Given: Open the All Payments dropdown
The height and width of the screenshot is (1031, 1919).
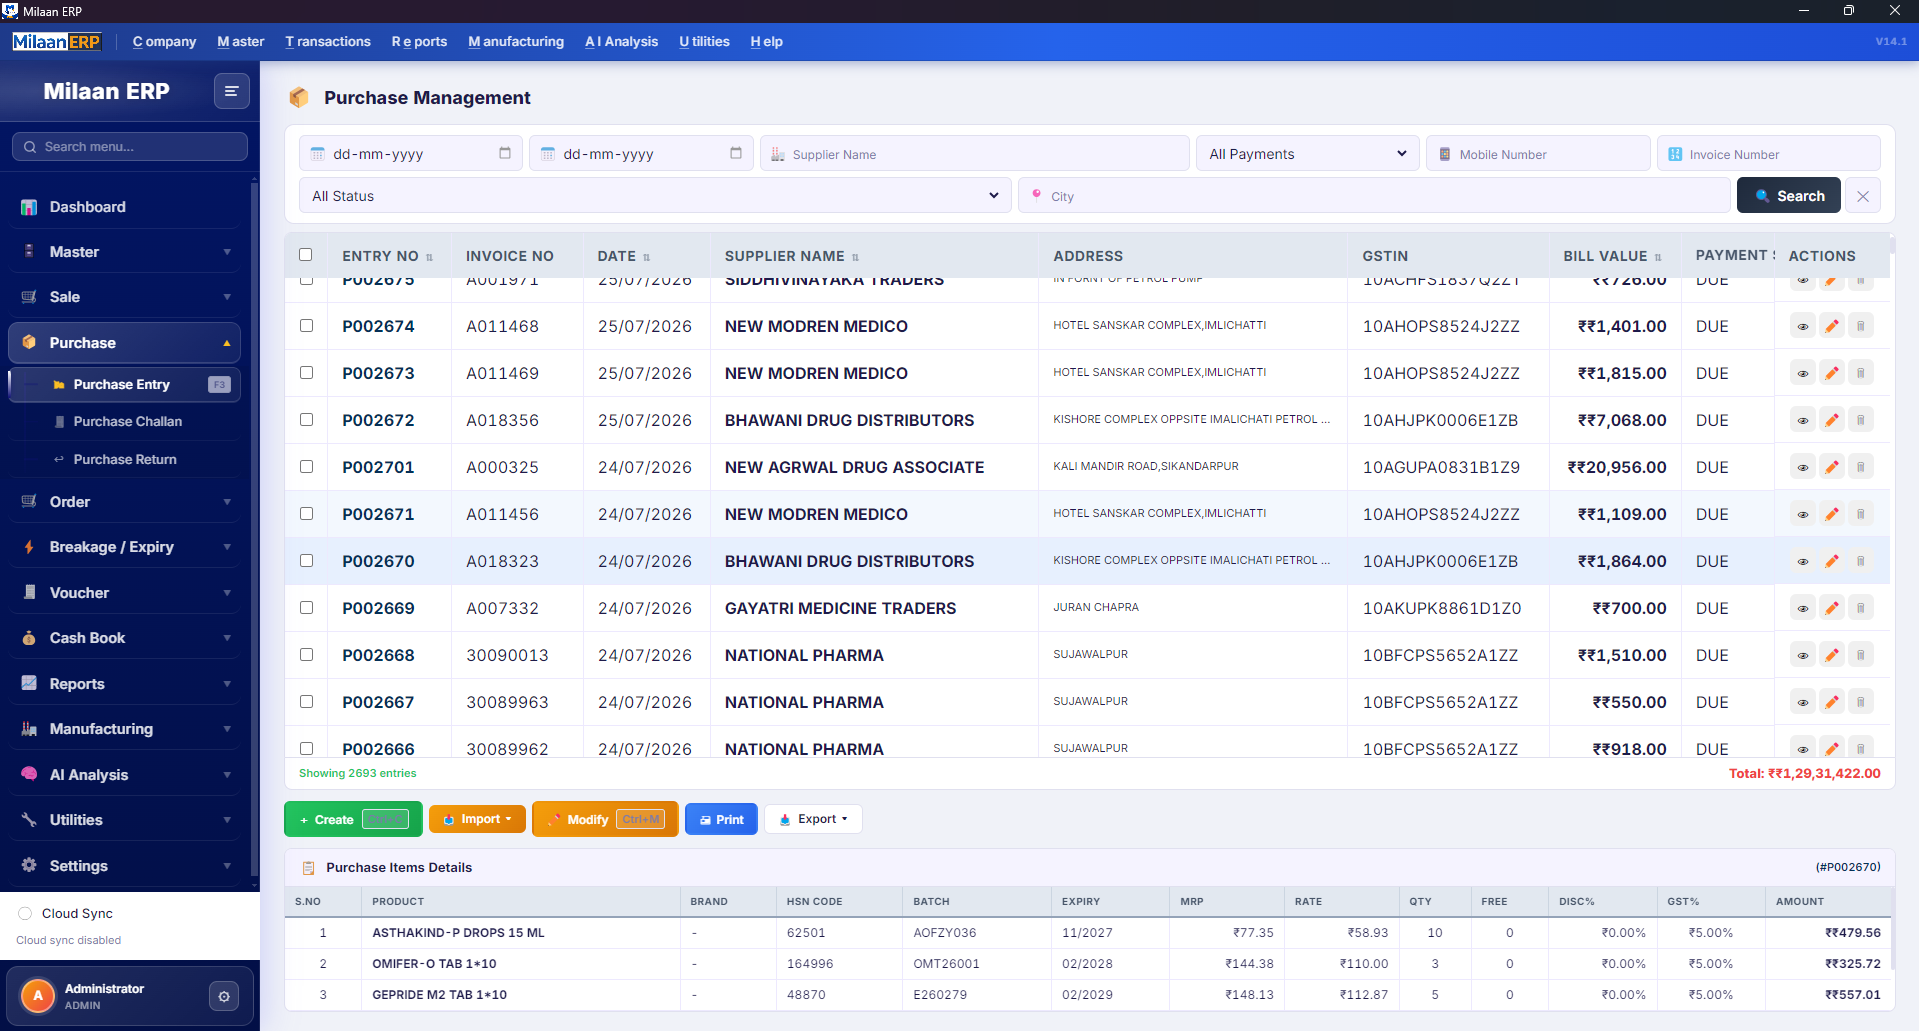Looking at the screenshot, I should pos(1307,153).
